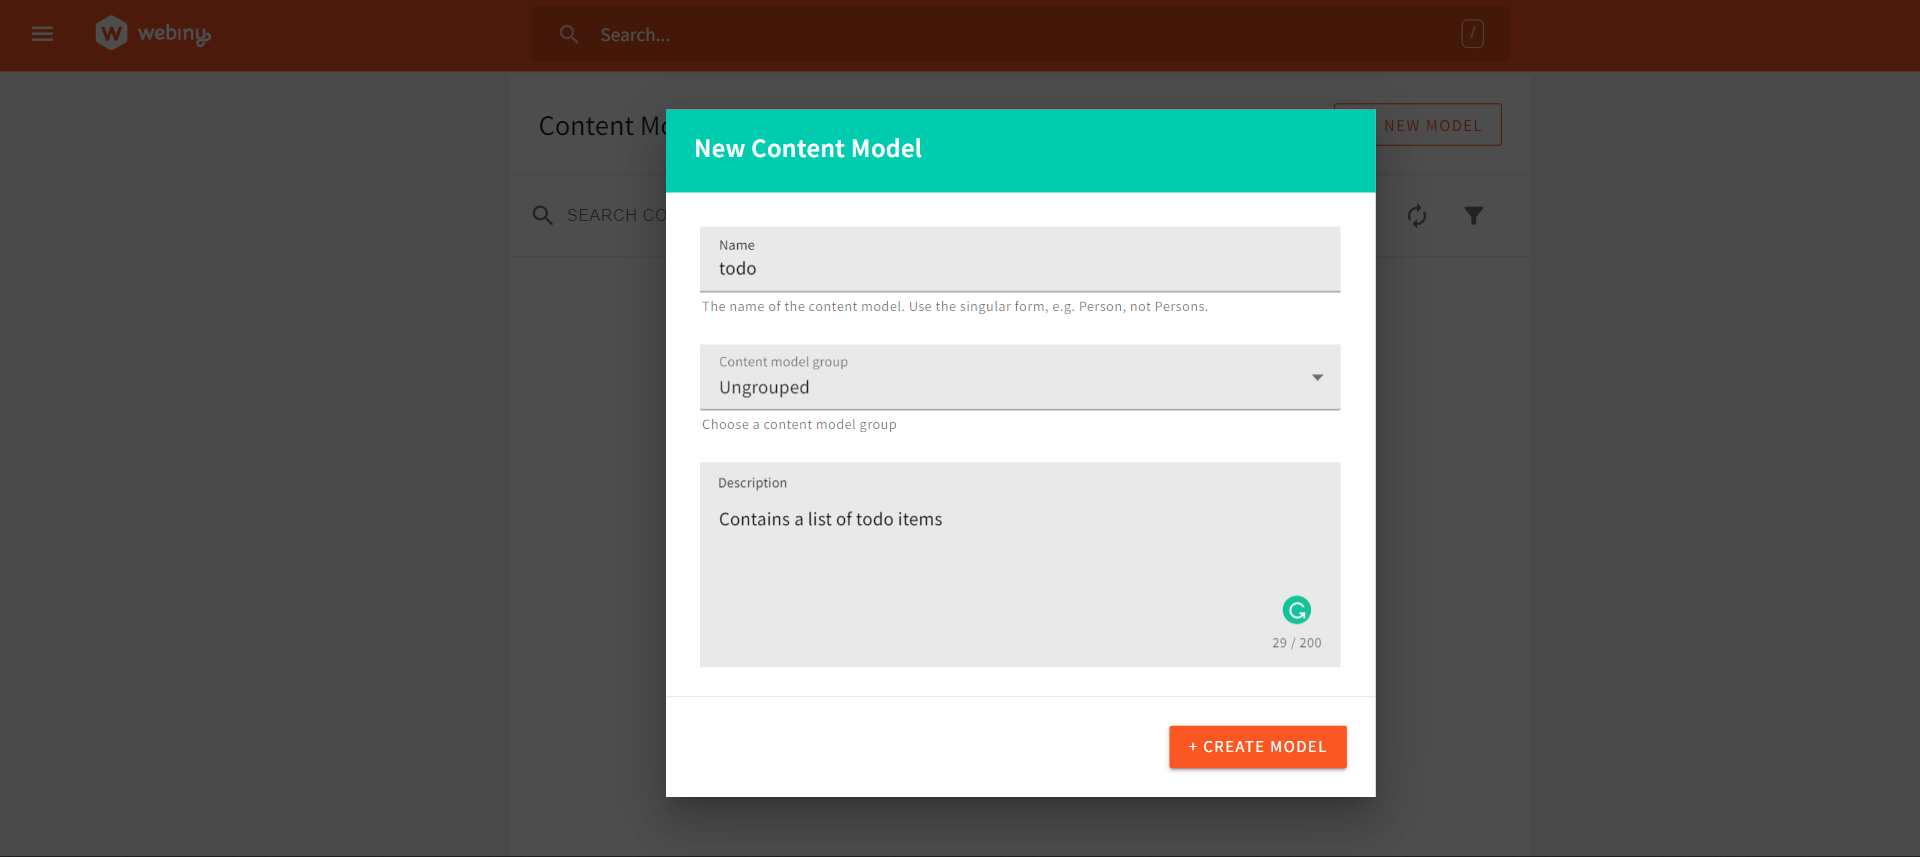Click the Webiny wordmark text

tap(174, 34)
